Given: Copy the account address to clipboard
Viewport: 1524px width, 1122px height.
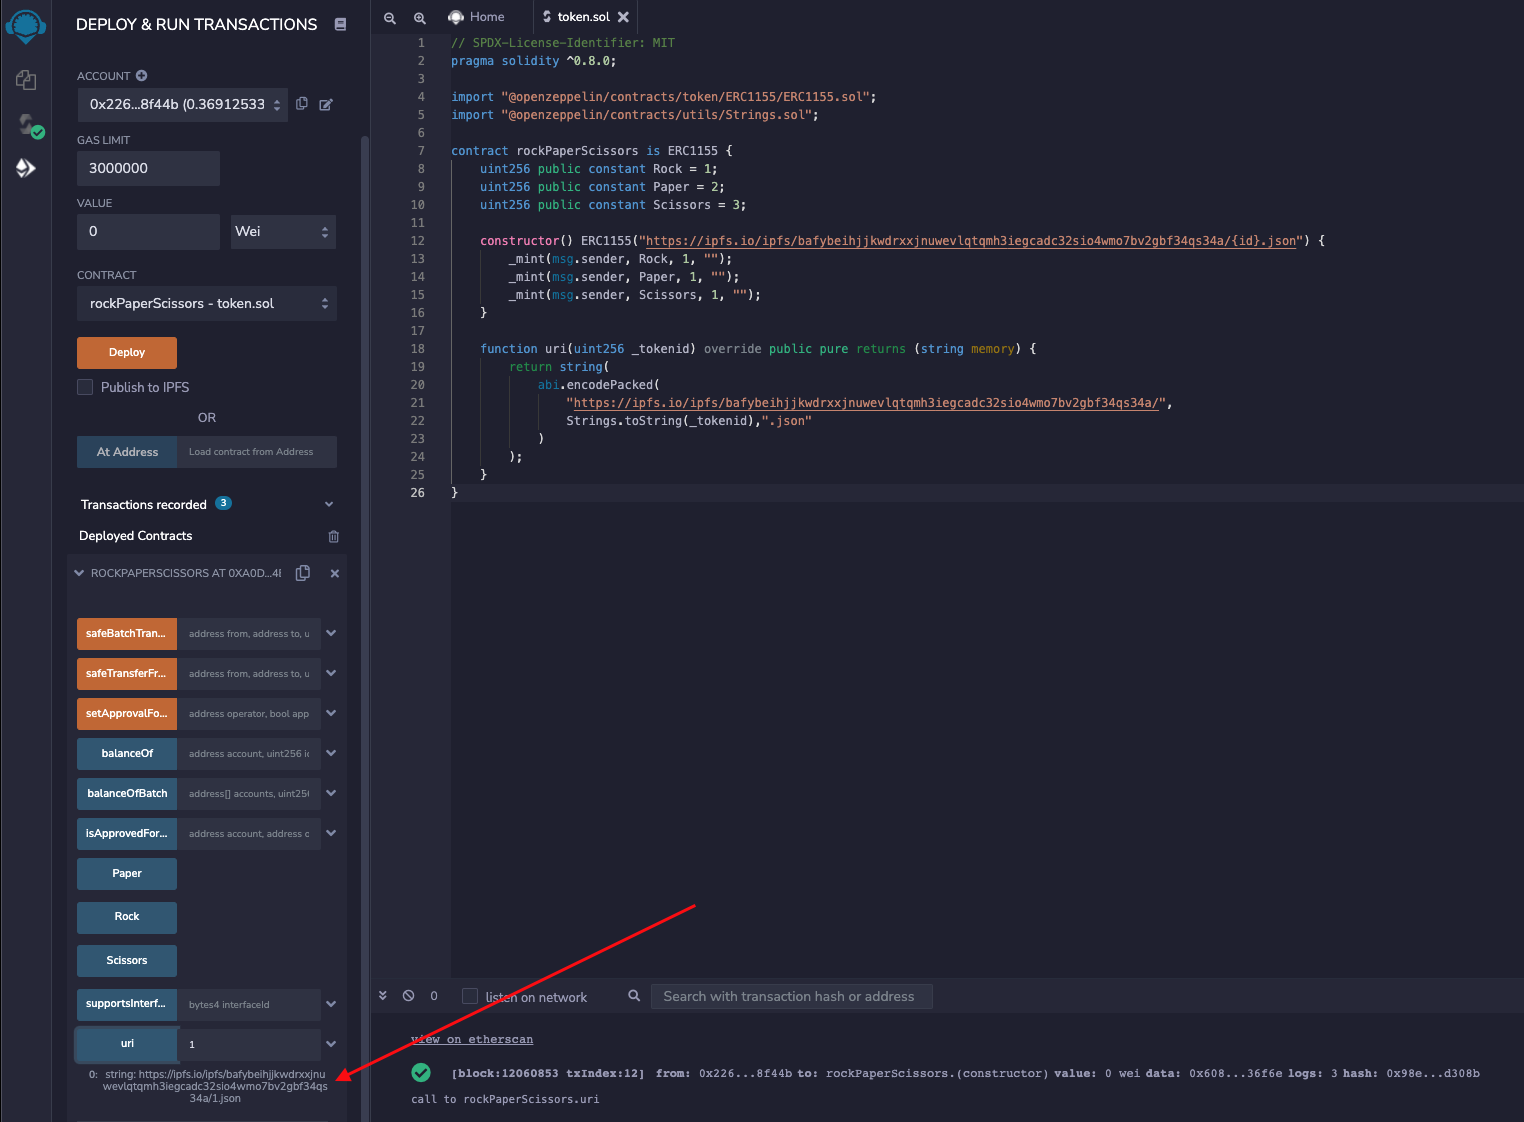Looking at the screenshot, I should tap(302, 104).
